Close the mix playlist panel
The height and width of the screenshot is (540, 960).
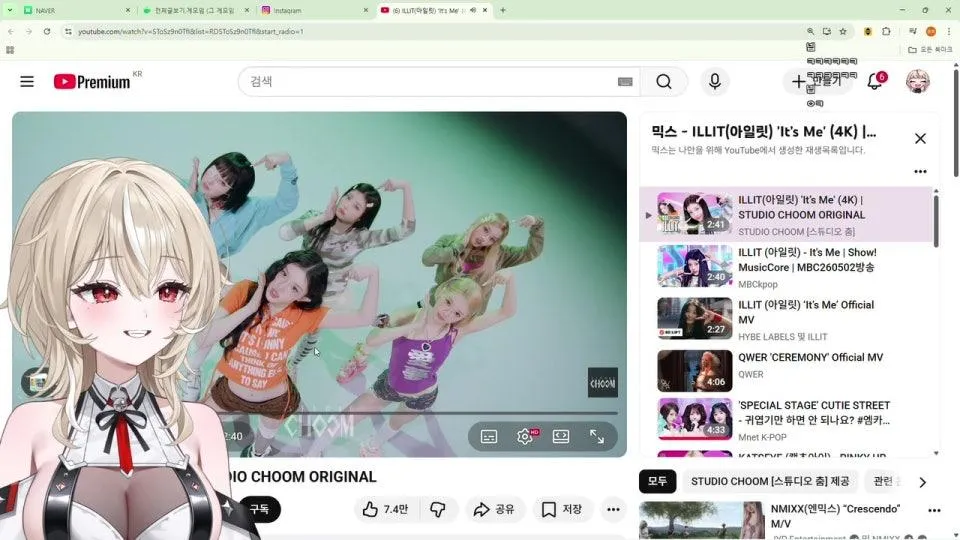(x=920, y=138)
